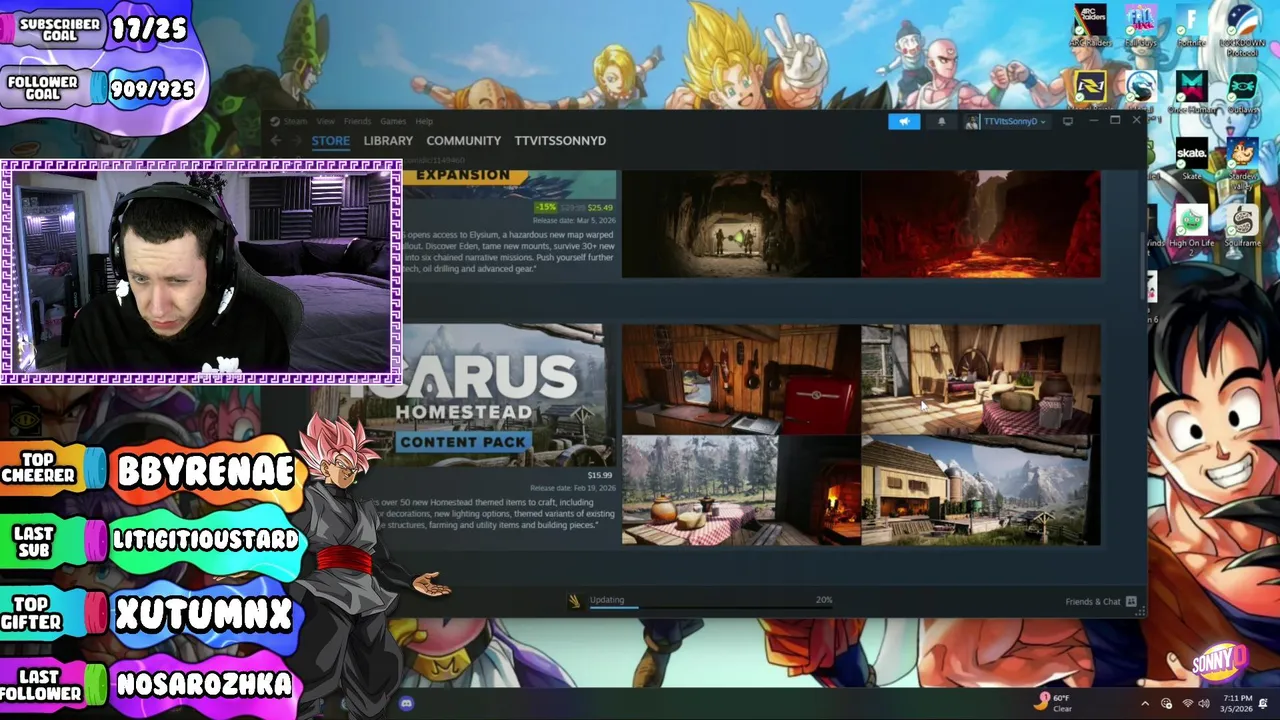Expand TTVItsSonnyD account dropdown

(x=1007, y=121)
